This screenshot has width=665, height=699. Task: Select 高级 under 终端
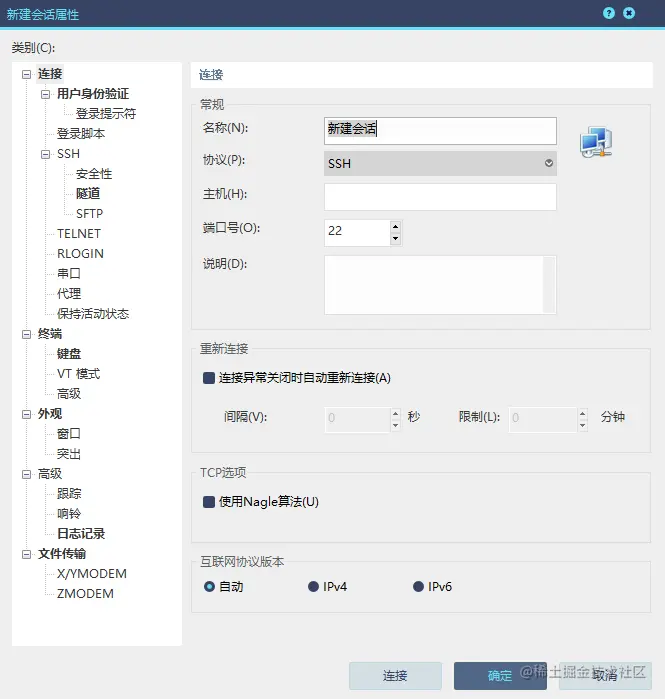tap(69, 394)
